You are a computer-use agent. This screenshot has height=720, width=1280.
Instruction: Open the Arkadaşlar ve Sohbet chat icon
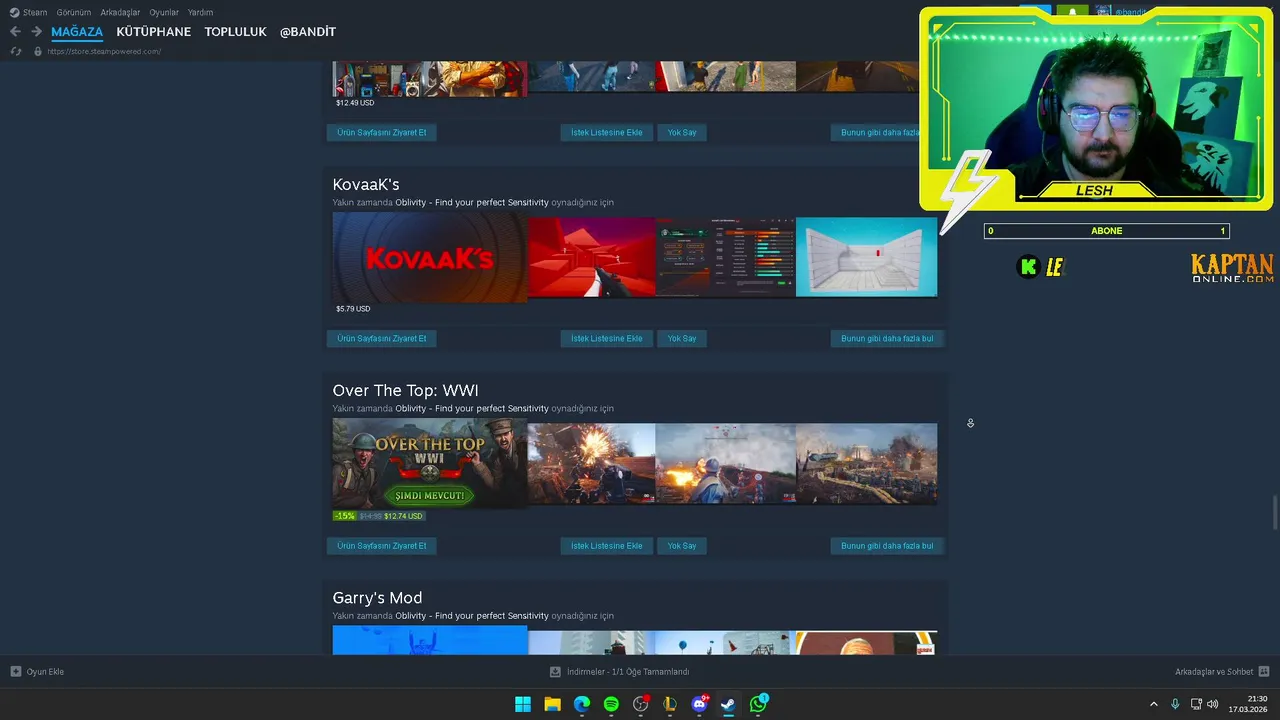pyautogui.click(x=1264, y=672)
